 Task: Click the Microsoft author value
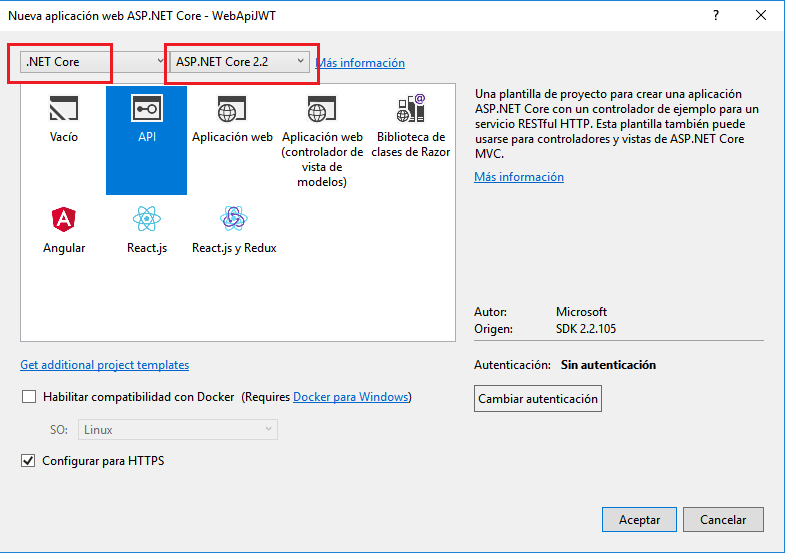581,312
